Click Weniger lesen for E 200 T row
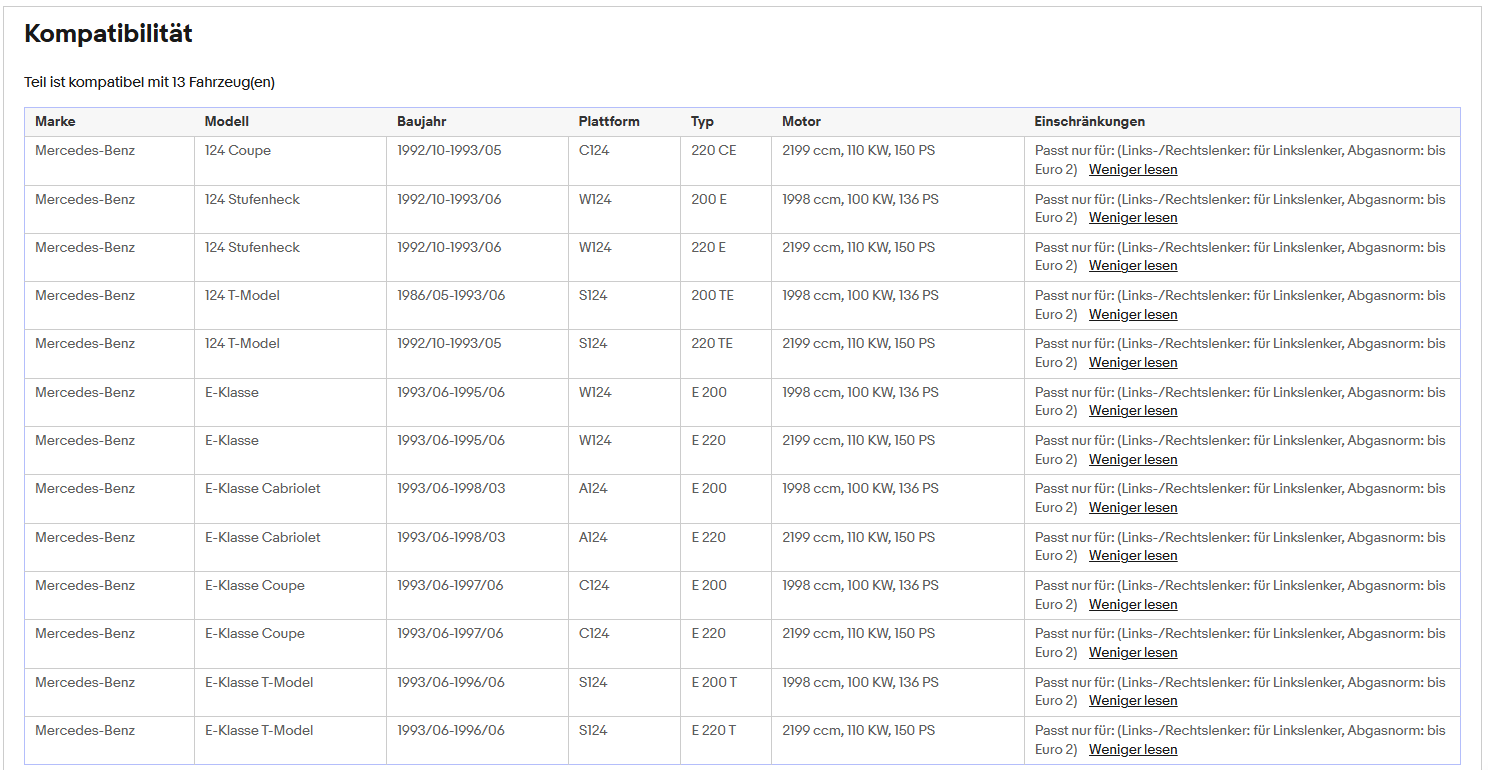 coord(1133,700)
